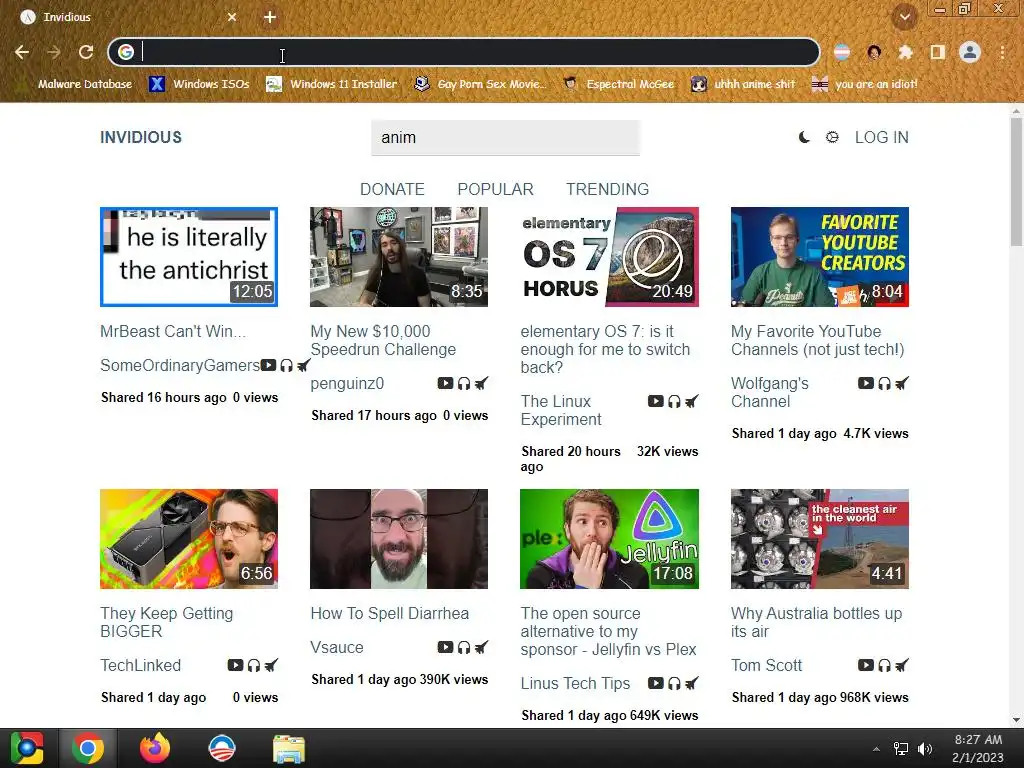Open Chrome profile avatar button

[970, 52]
